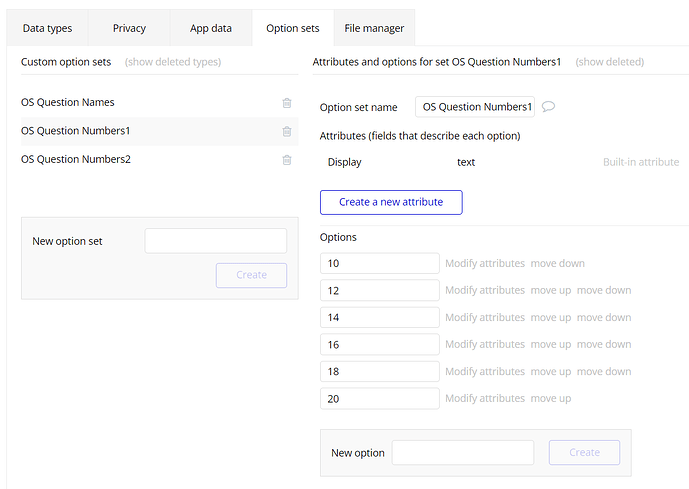Move option 12 up
The image size is (689, 489).
550,291
